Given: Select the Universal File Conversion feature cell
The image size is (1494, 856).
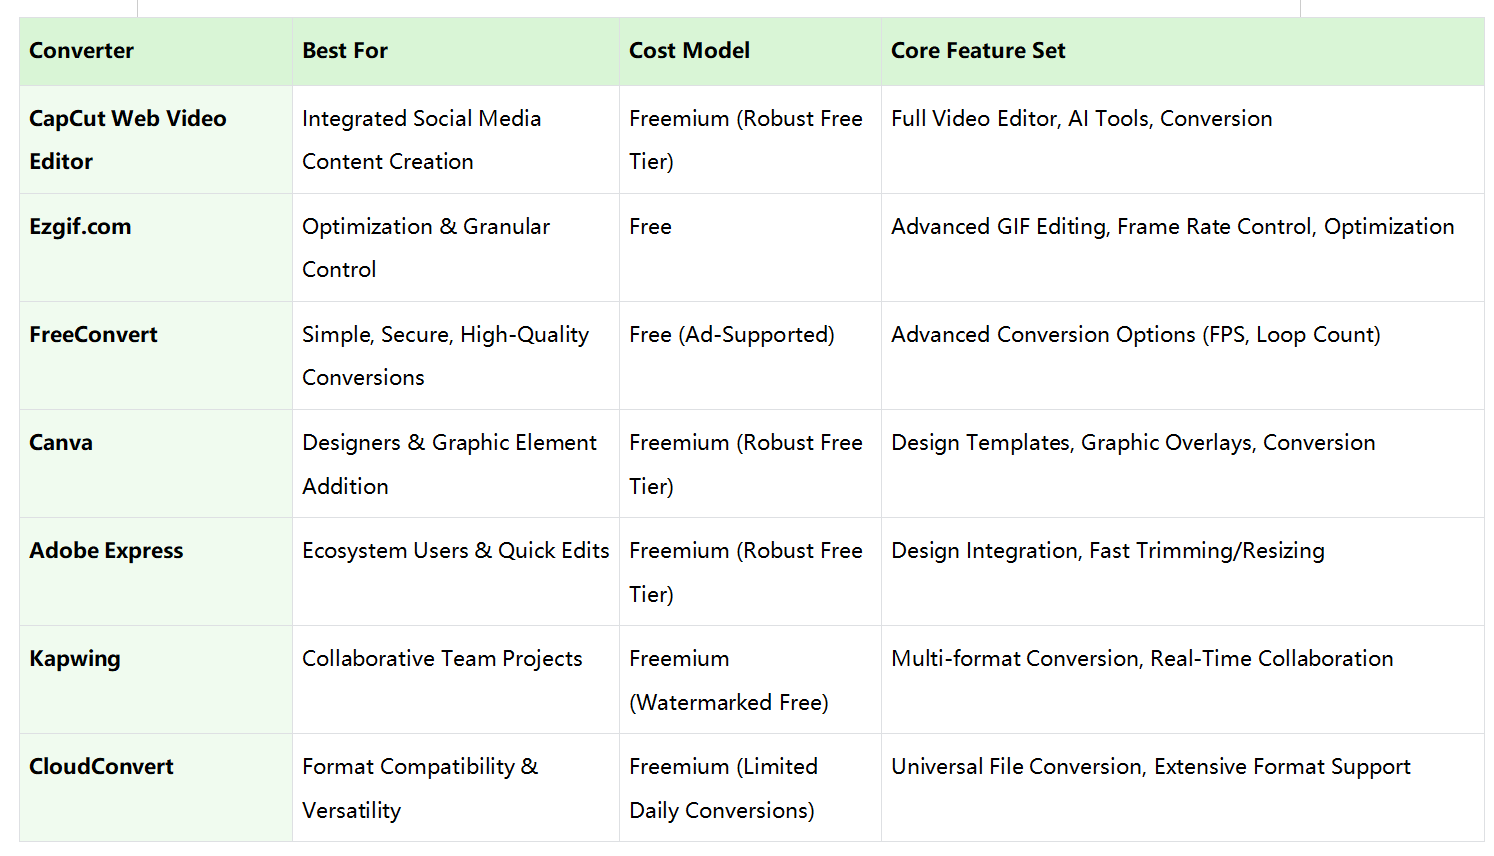Looking at the screenshot, I should coord(1150,767).
